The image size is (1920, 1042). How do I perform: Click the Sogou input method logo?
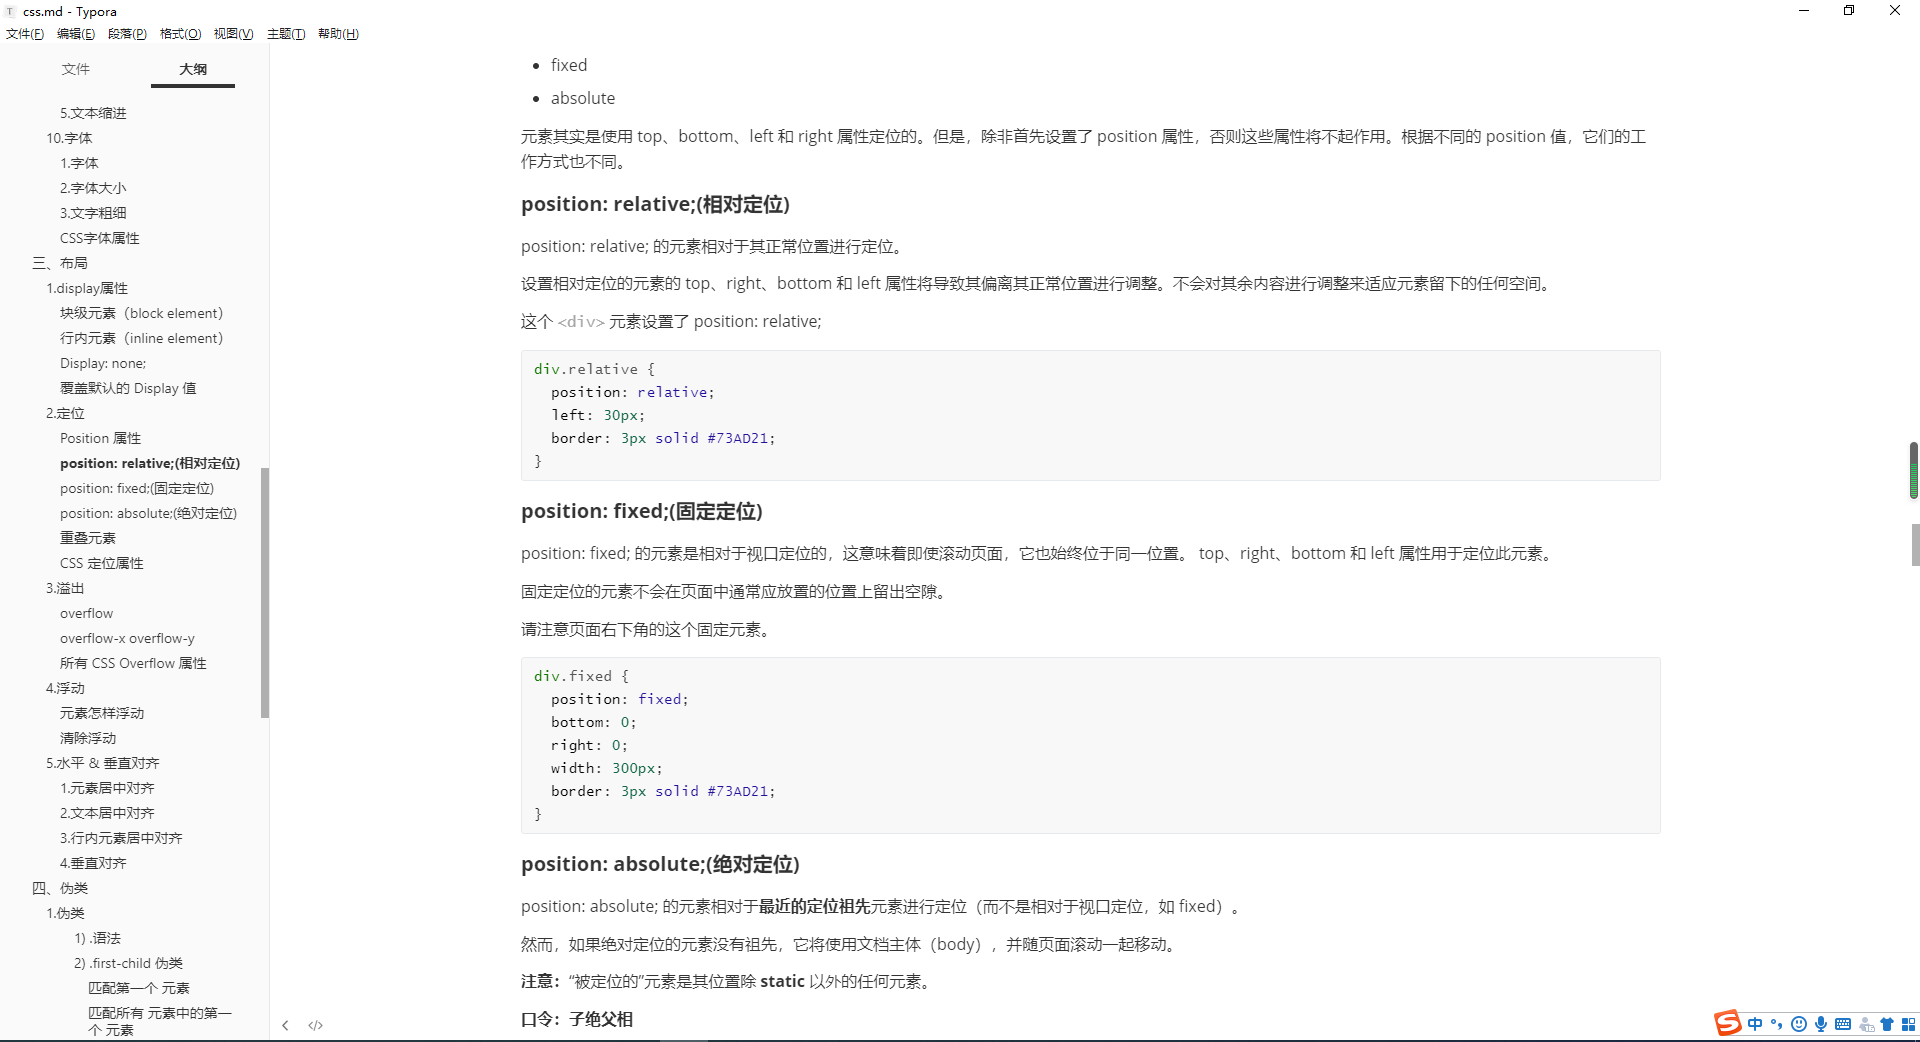coord(1727,1023)
